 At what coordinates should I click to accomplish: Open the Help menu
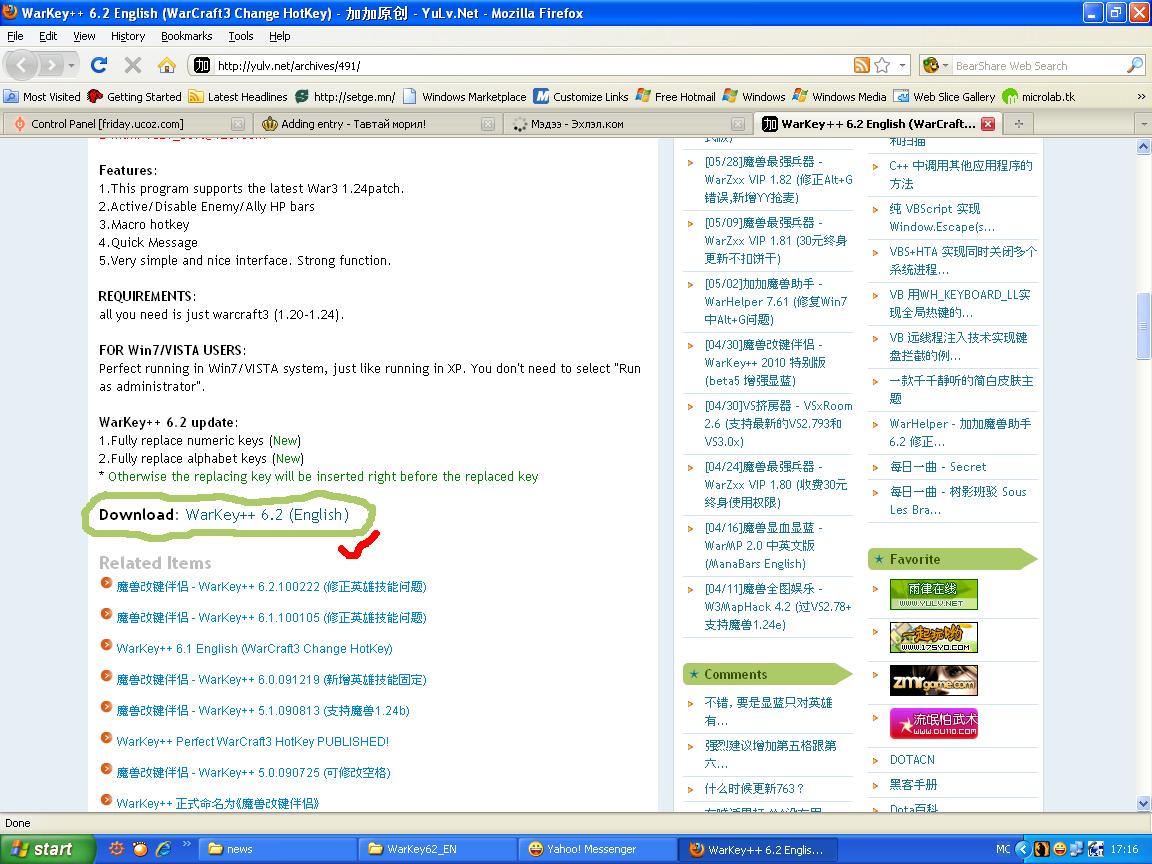click(279, 36)
